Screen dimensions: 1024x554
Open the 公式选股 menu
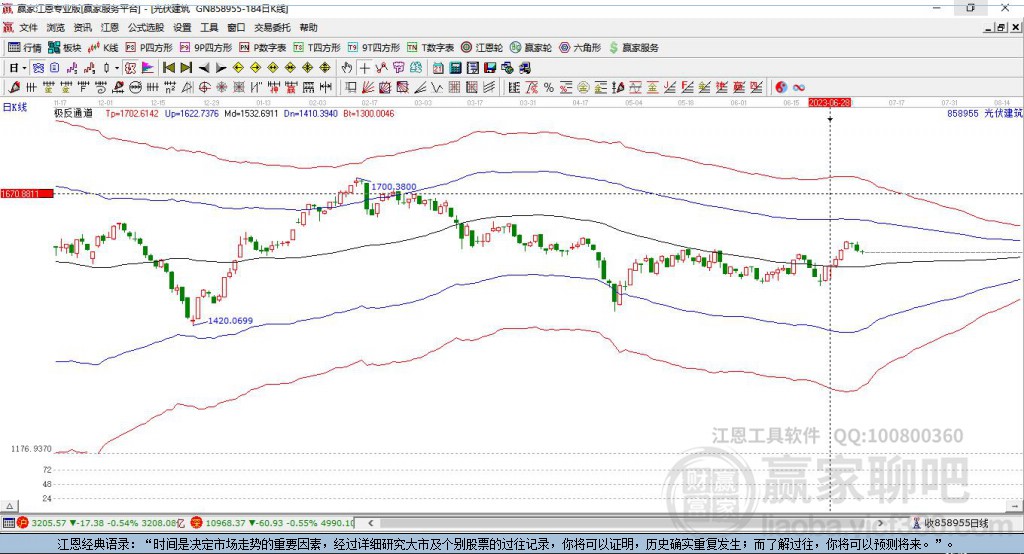coord(146,27)
